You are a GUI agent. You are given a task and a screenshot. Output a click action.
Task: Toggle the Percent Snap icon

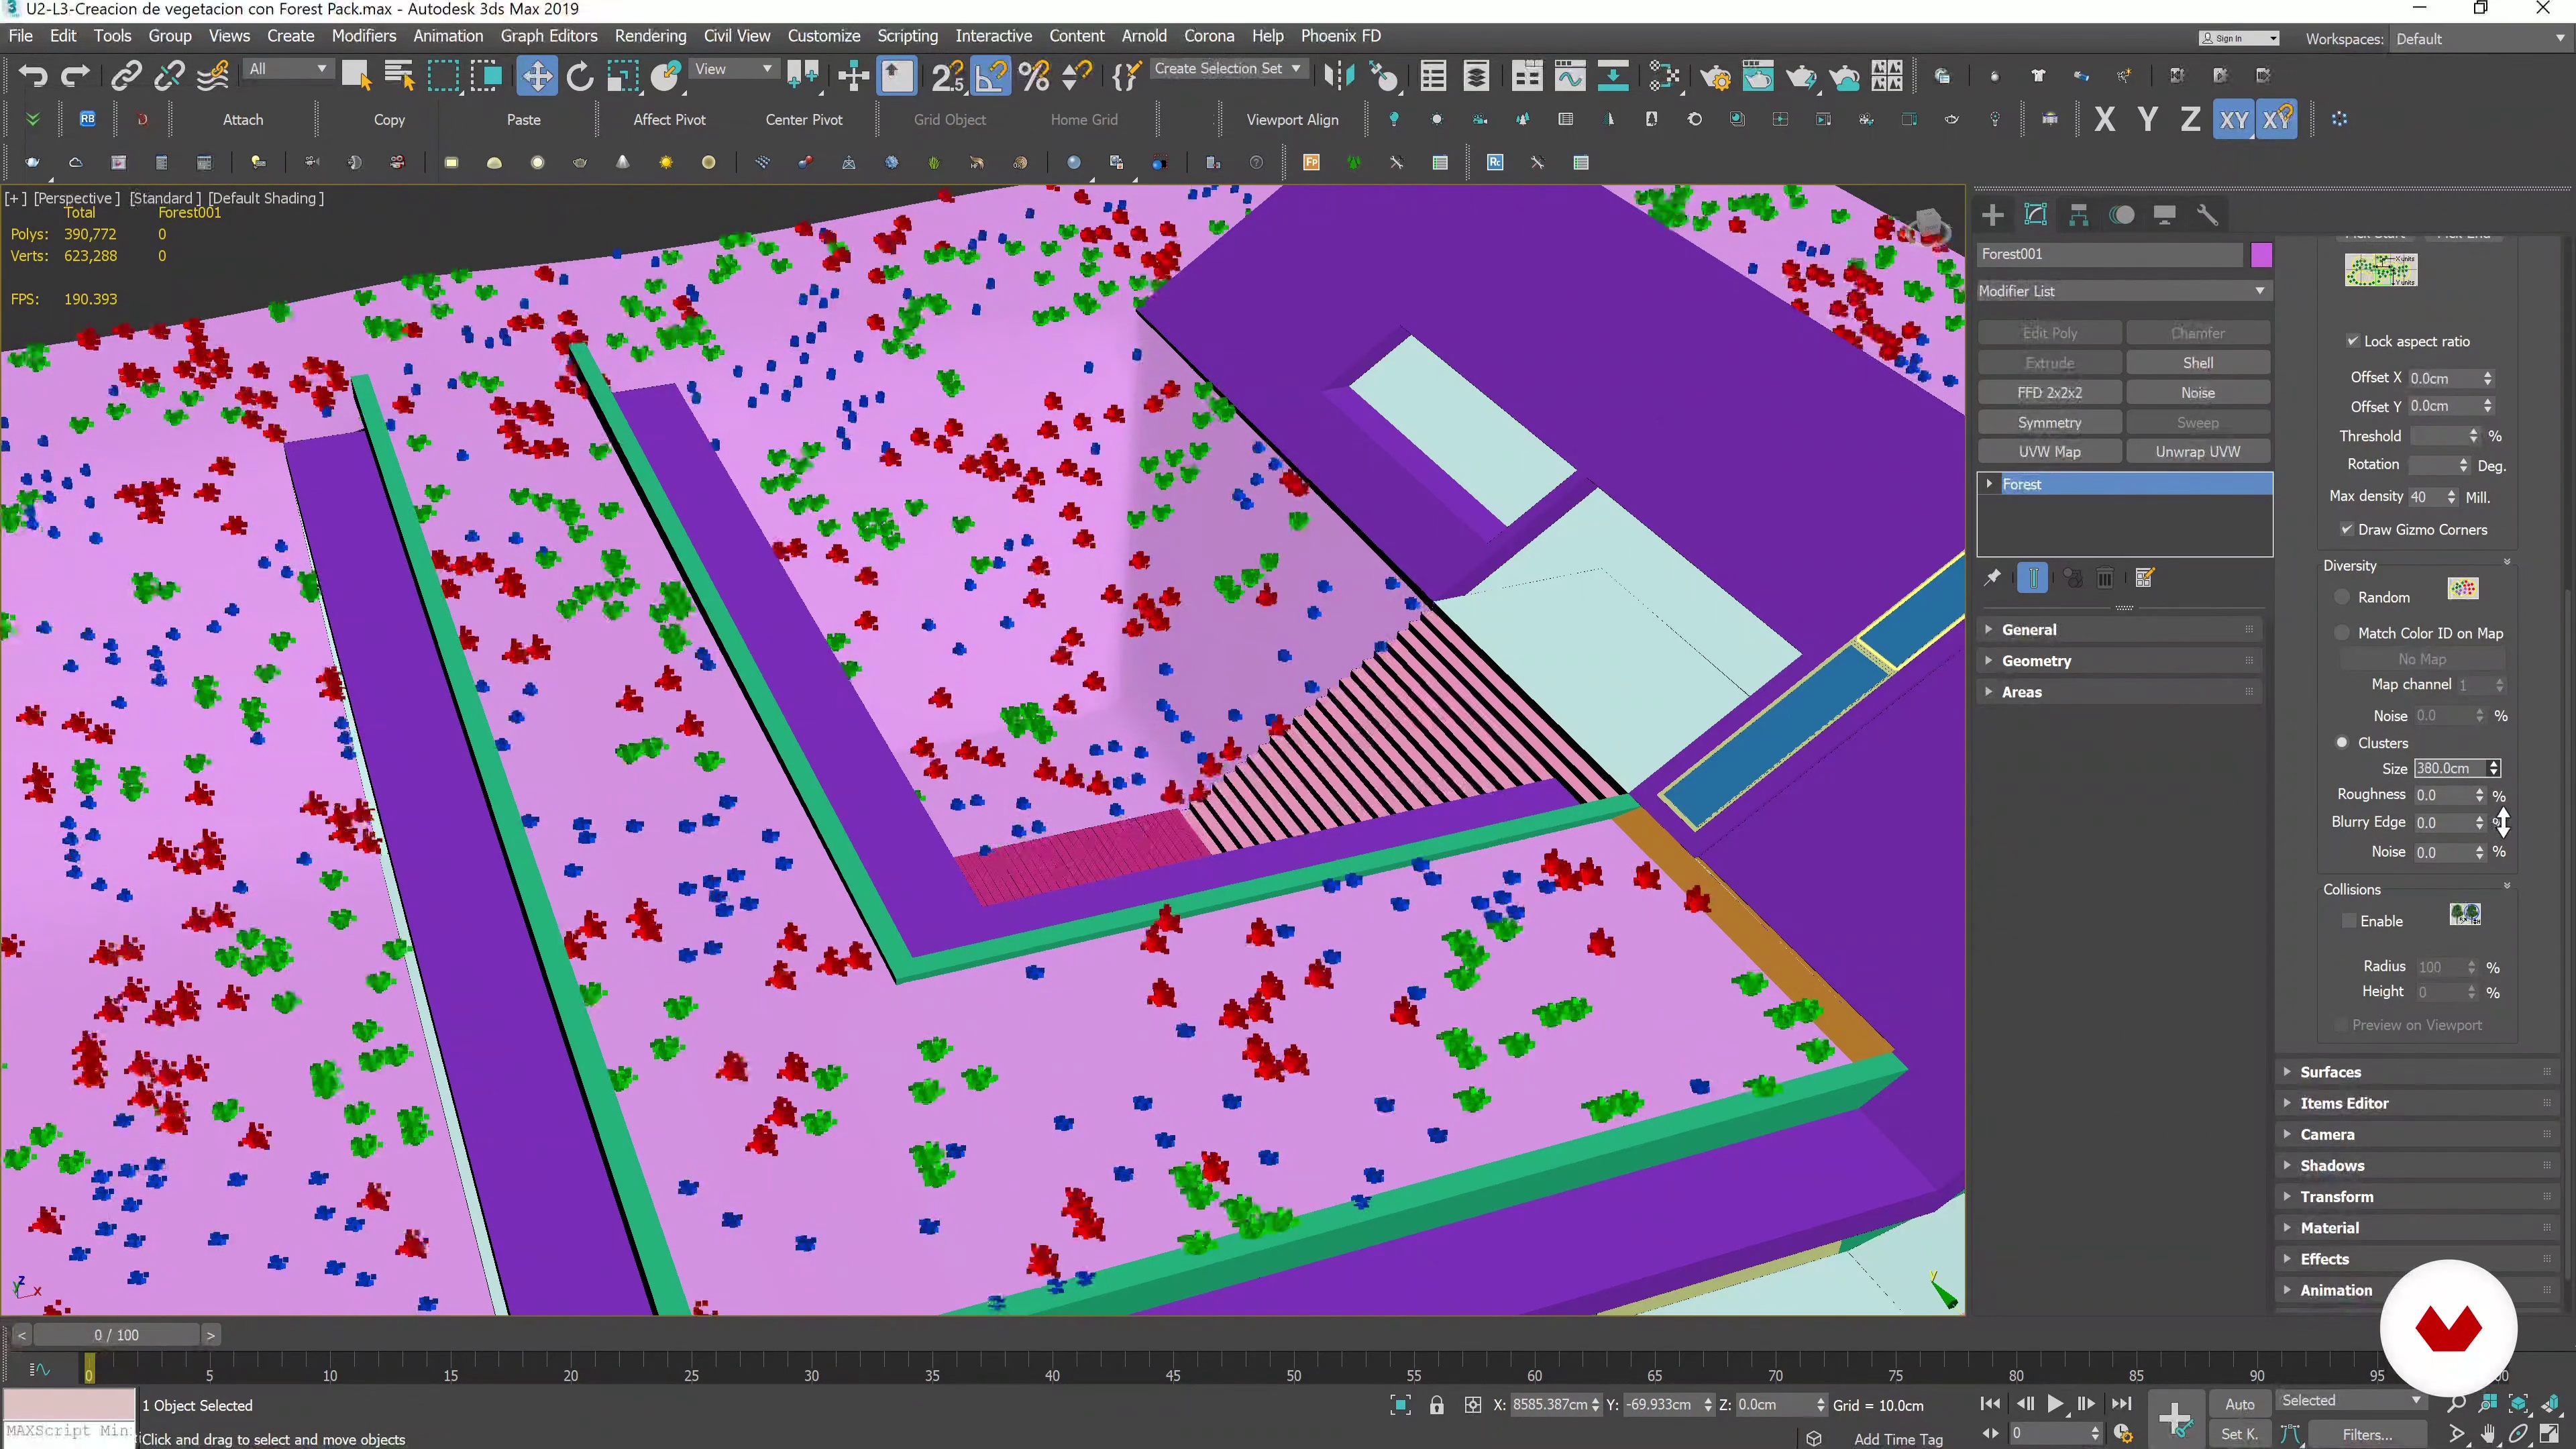1034,76
